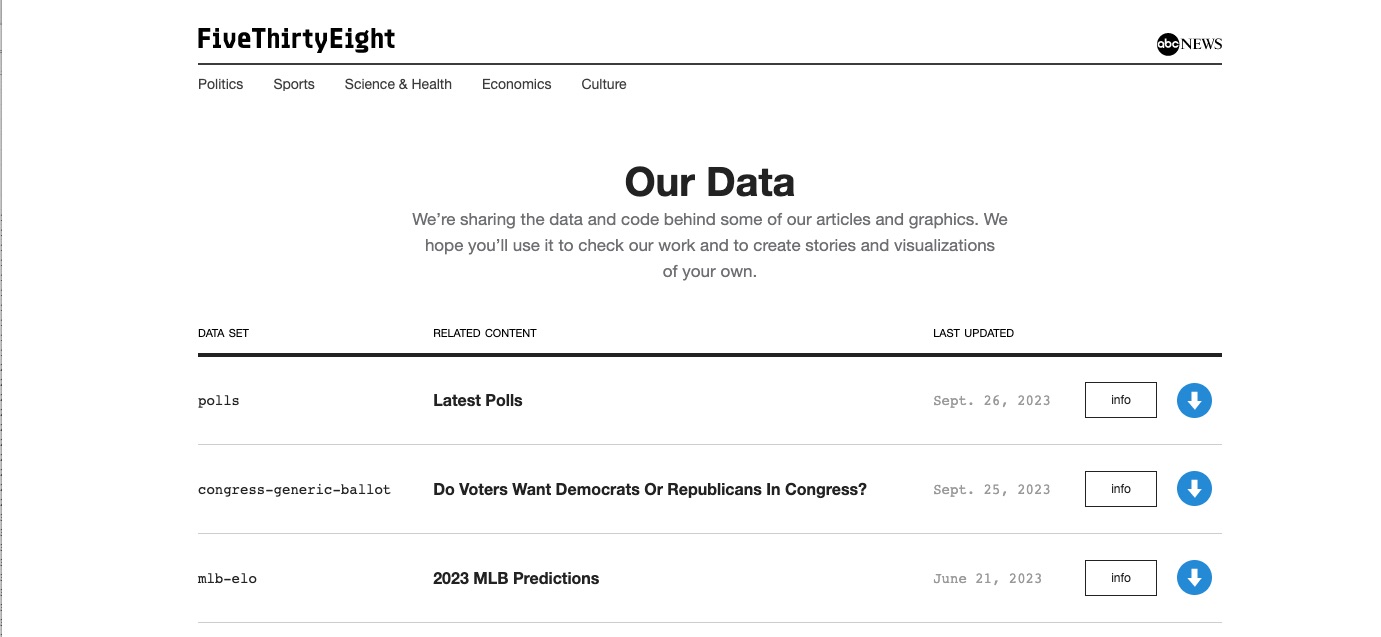Image resolution: width=1381 pixels, height=637 pixels.
Task: Open the Sports section
Action: click(293, 84)
